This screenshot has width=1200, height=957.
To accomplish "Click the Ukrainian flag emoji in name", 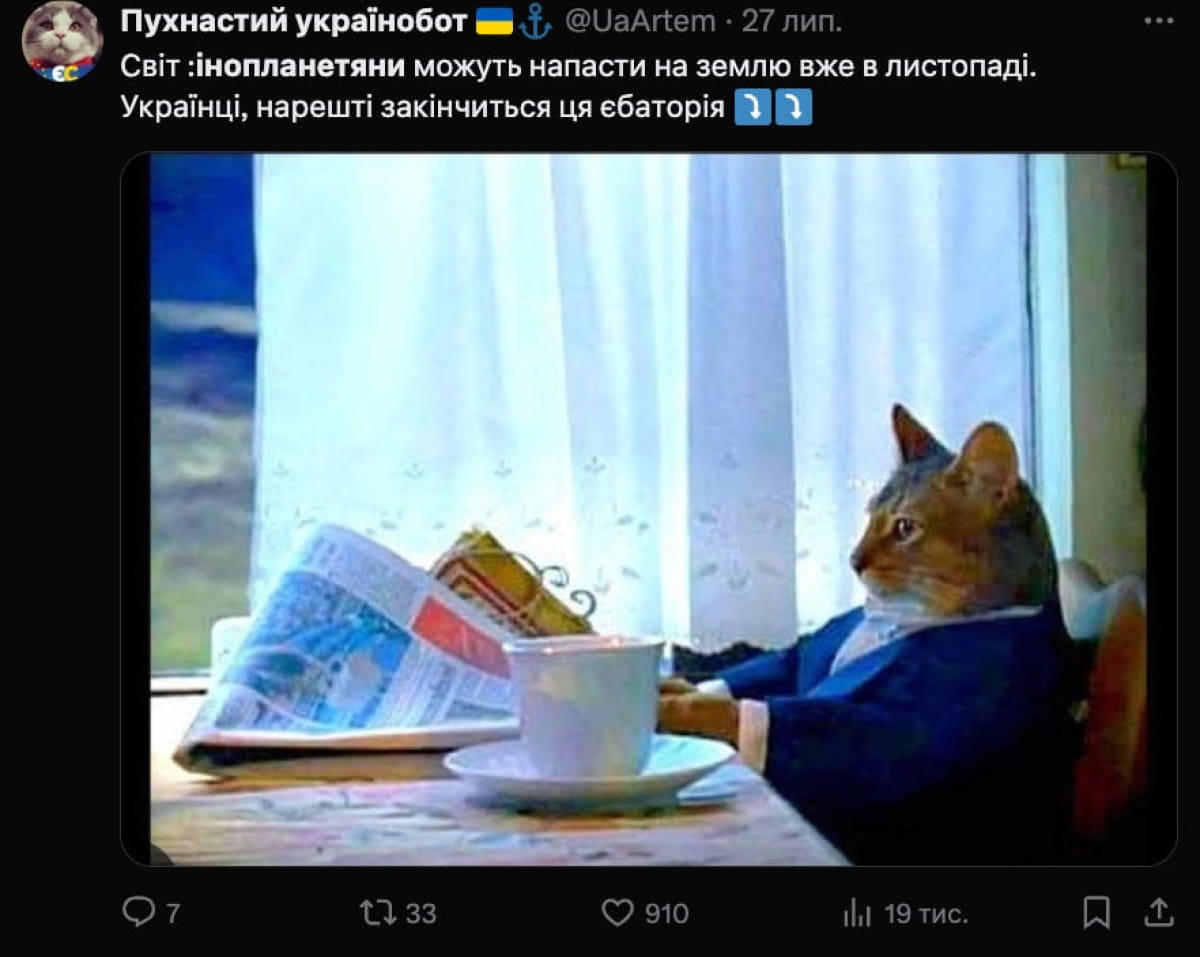I will point(494,21).
